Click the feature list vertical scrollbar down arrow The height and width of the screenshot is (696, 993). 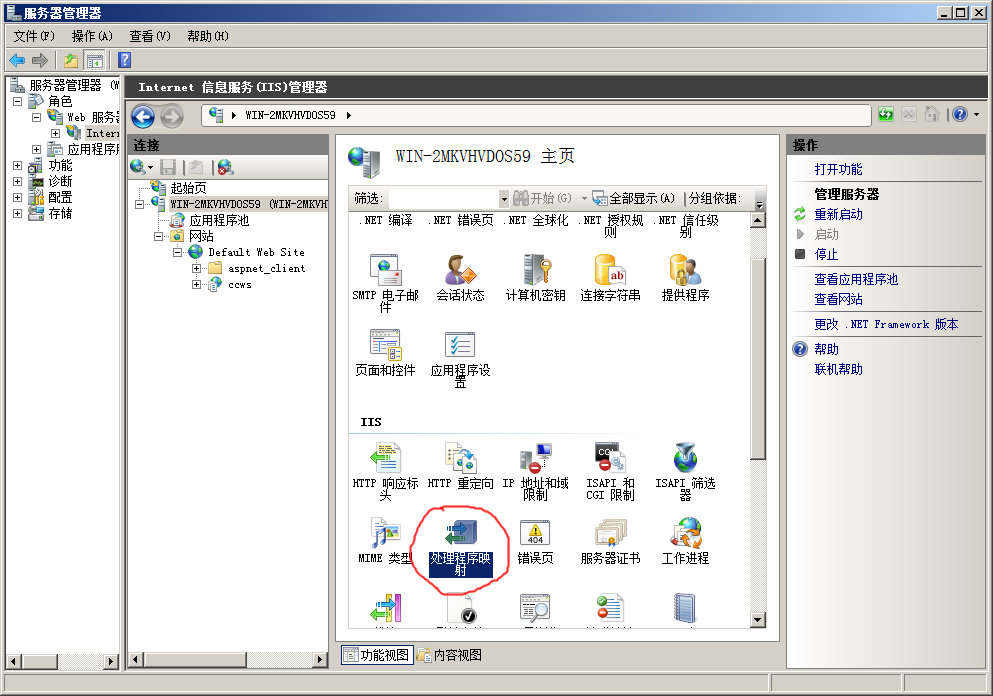point(758,620)
